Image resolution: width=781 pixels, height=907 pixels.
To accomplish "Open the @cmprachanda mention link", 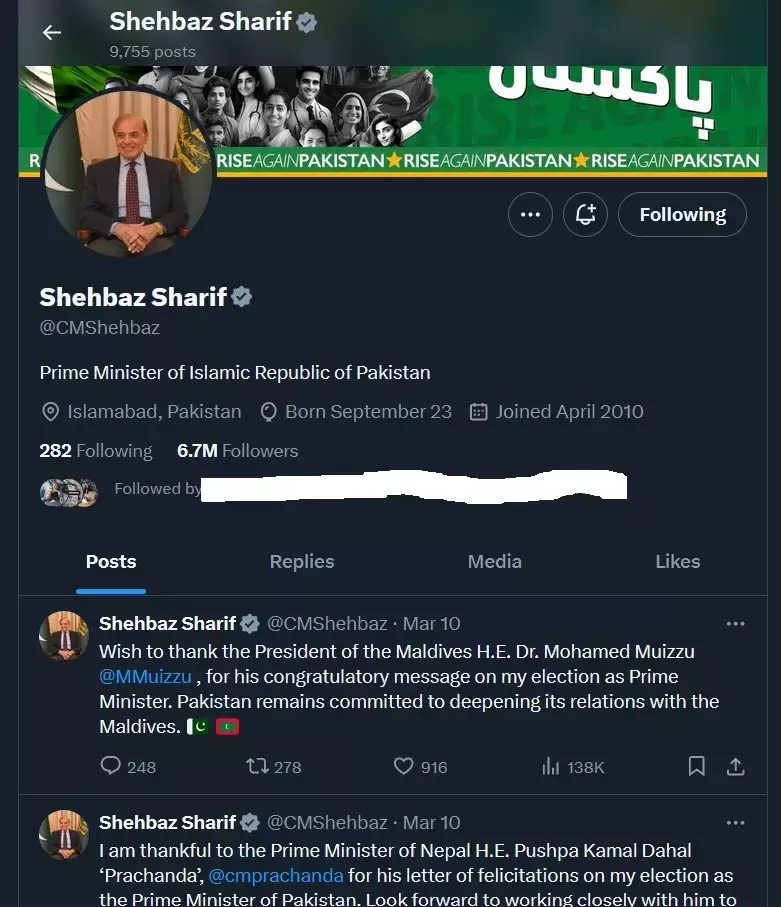I will [x=275, y=875].
